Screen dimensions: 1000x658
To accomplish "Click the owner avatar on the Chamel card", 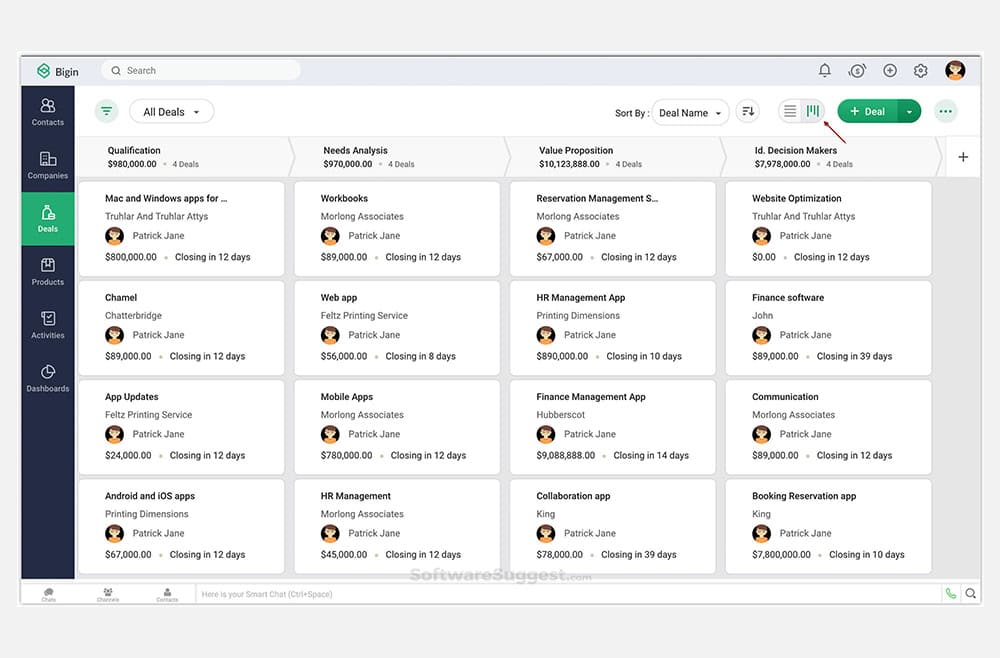I will click(114, 335).
